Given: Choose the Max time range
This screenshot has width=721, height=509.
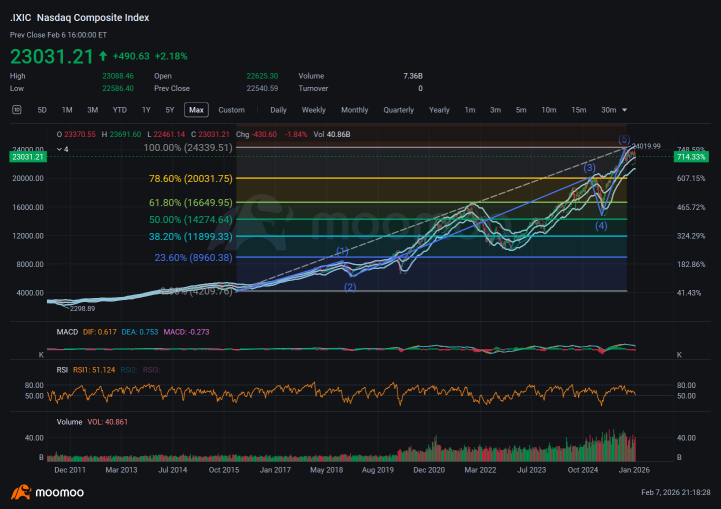Looking at the screenshot, I should click(x=196, y=110).
